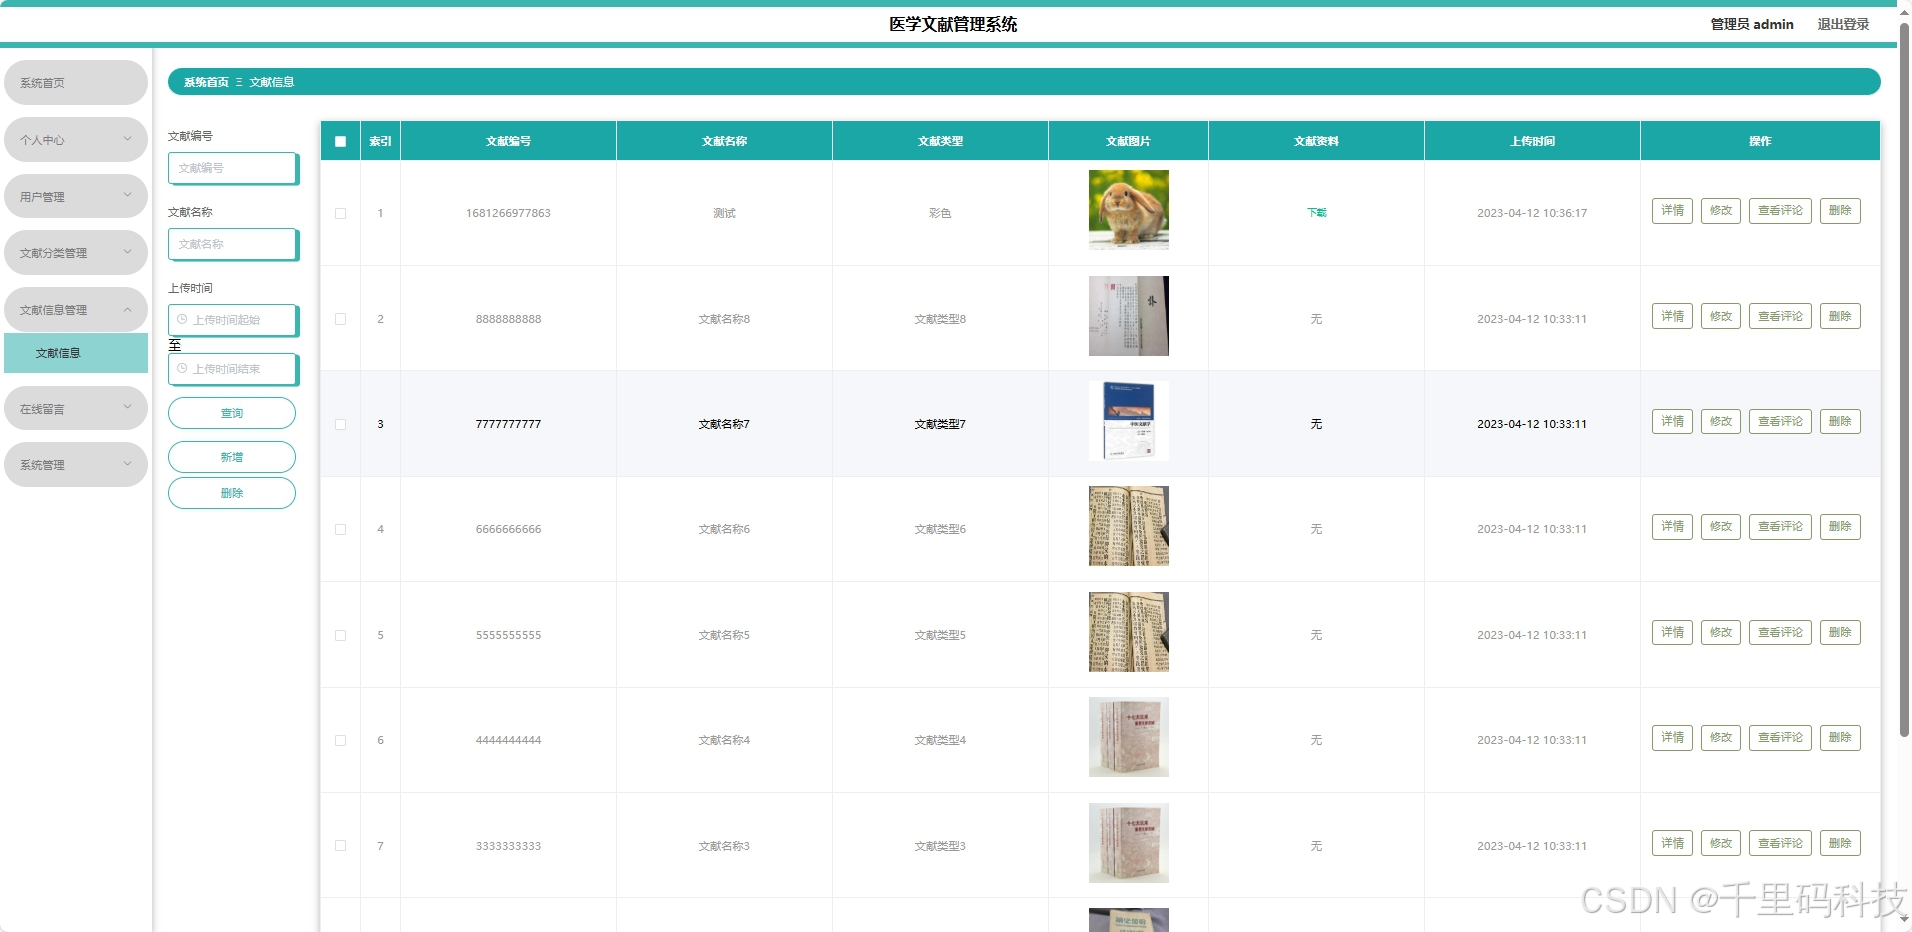Click 退出登录 to log out
Viewport: 1912px width, 932px height.
[1843, 24]
